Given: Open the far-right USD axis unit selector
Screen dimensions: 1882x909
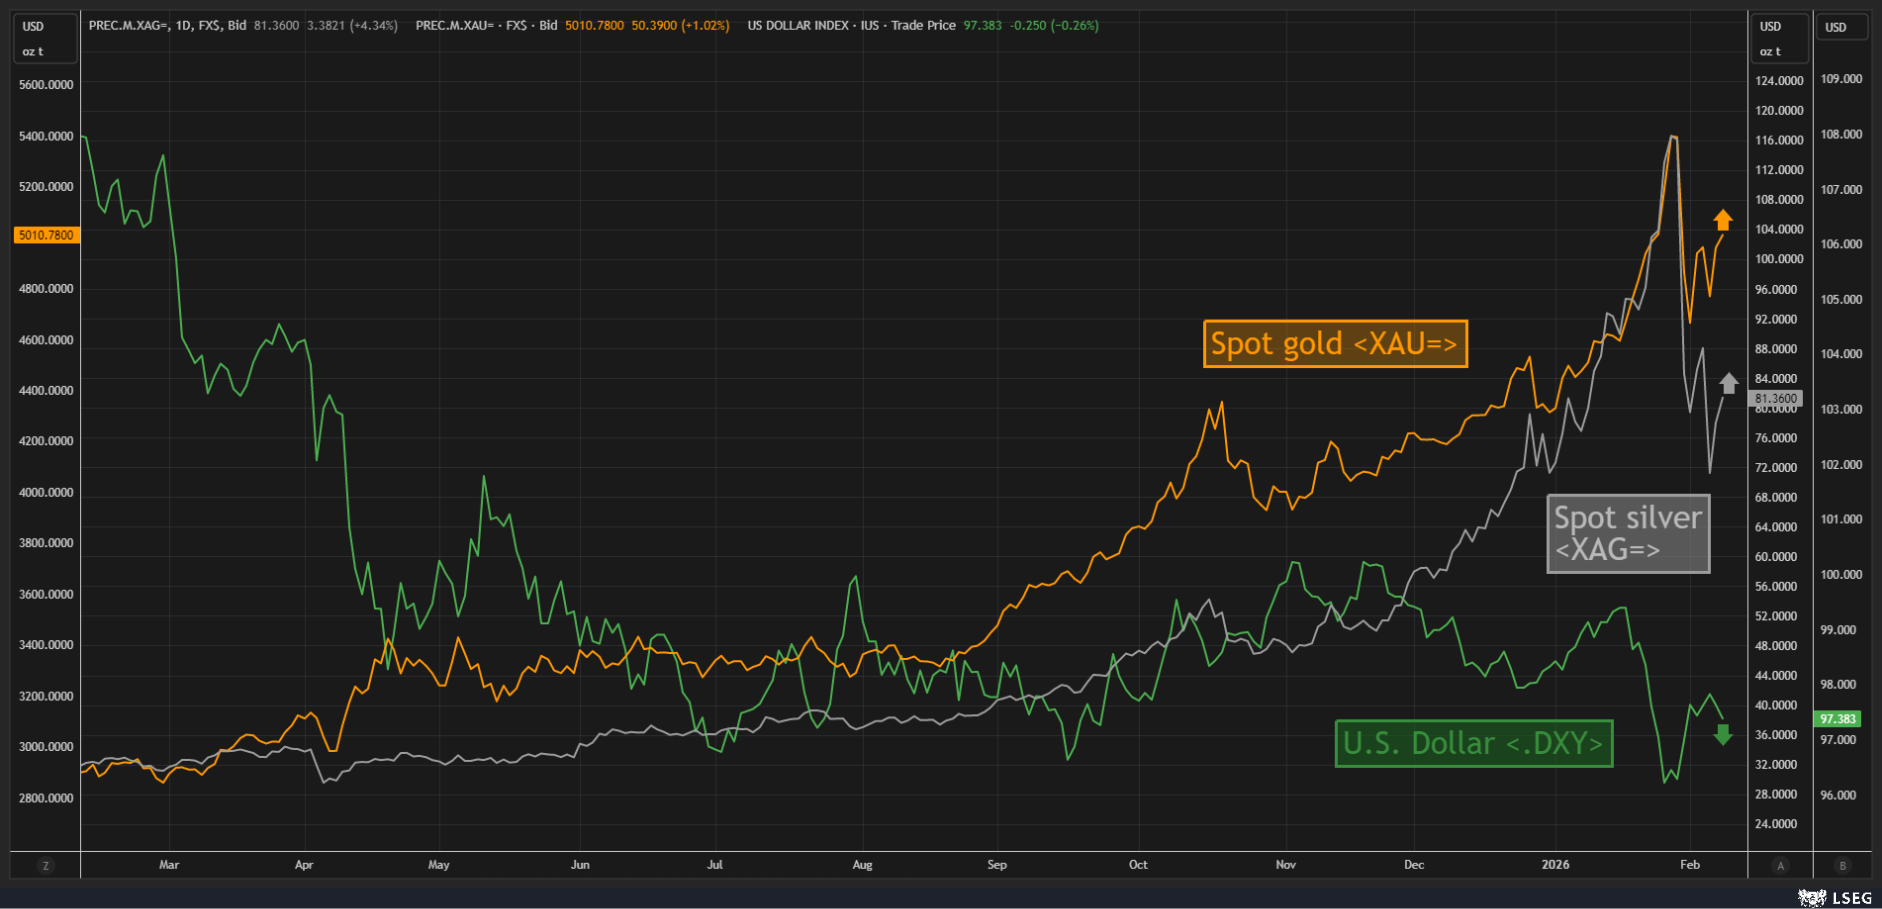Looking at the screenshot, I should (x=1842, y=27).
